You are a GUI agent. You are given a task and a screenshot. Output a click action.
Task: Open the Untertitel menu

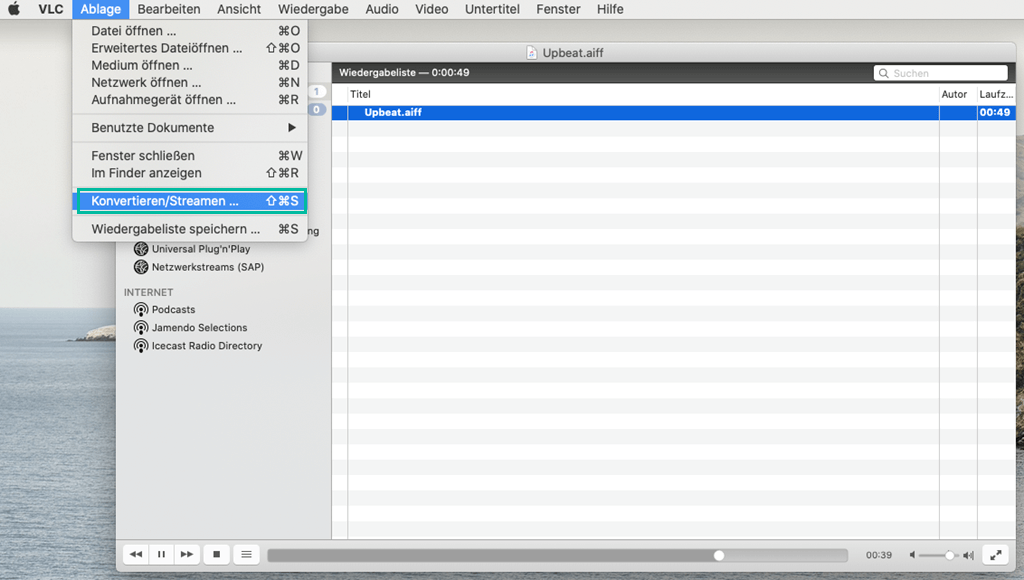pyautogui.click(x=492, y=9)
